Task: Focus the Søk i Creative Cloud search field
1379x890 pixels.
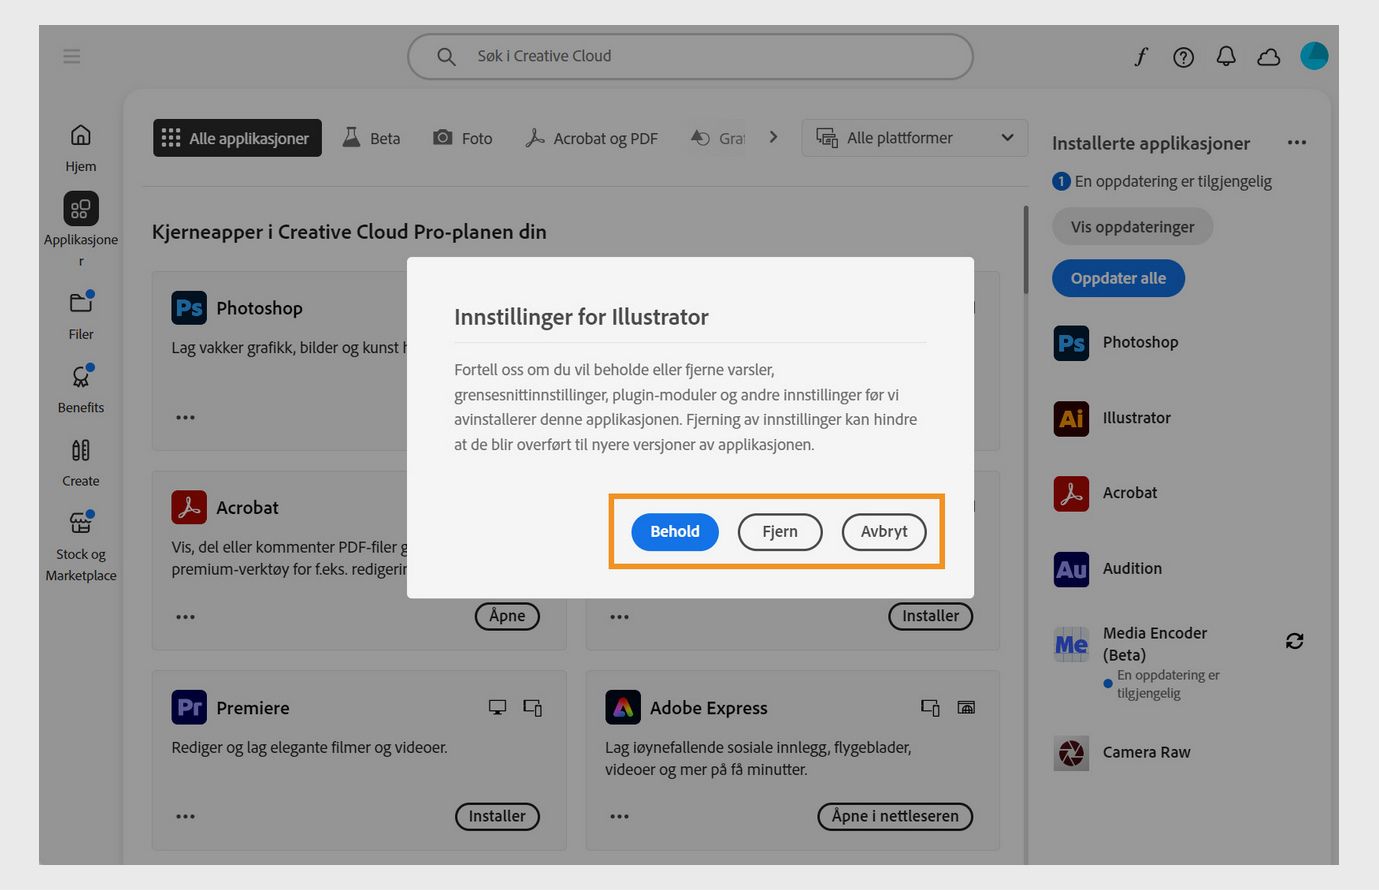Action: (x=690, y=56)
